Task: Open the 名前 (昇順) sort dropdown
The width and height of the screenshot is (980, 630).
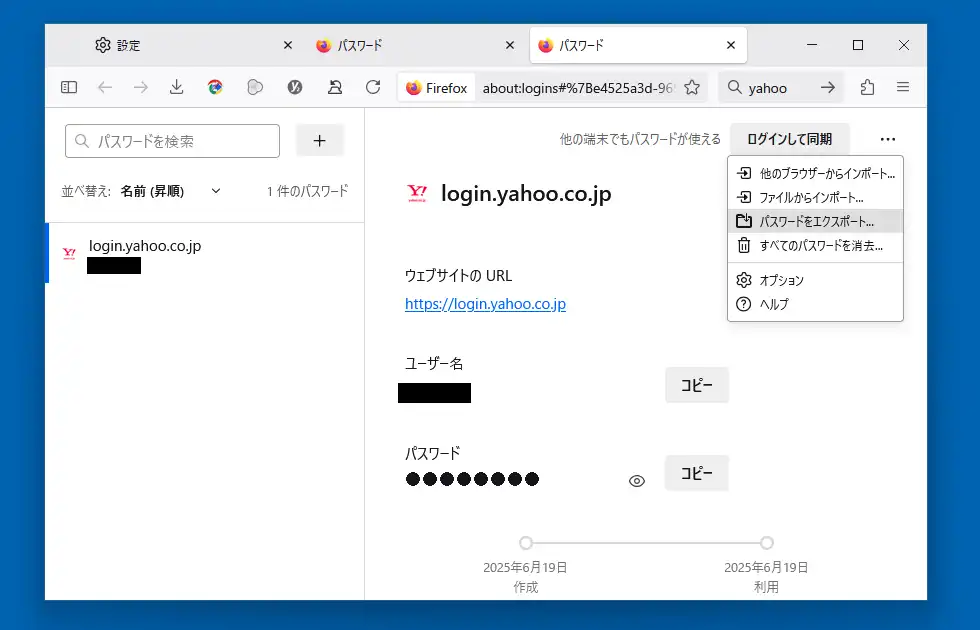Action: 171,191
